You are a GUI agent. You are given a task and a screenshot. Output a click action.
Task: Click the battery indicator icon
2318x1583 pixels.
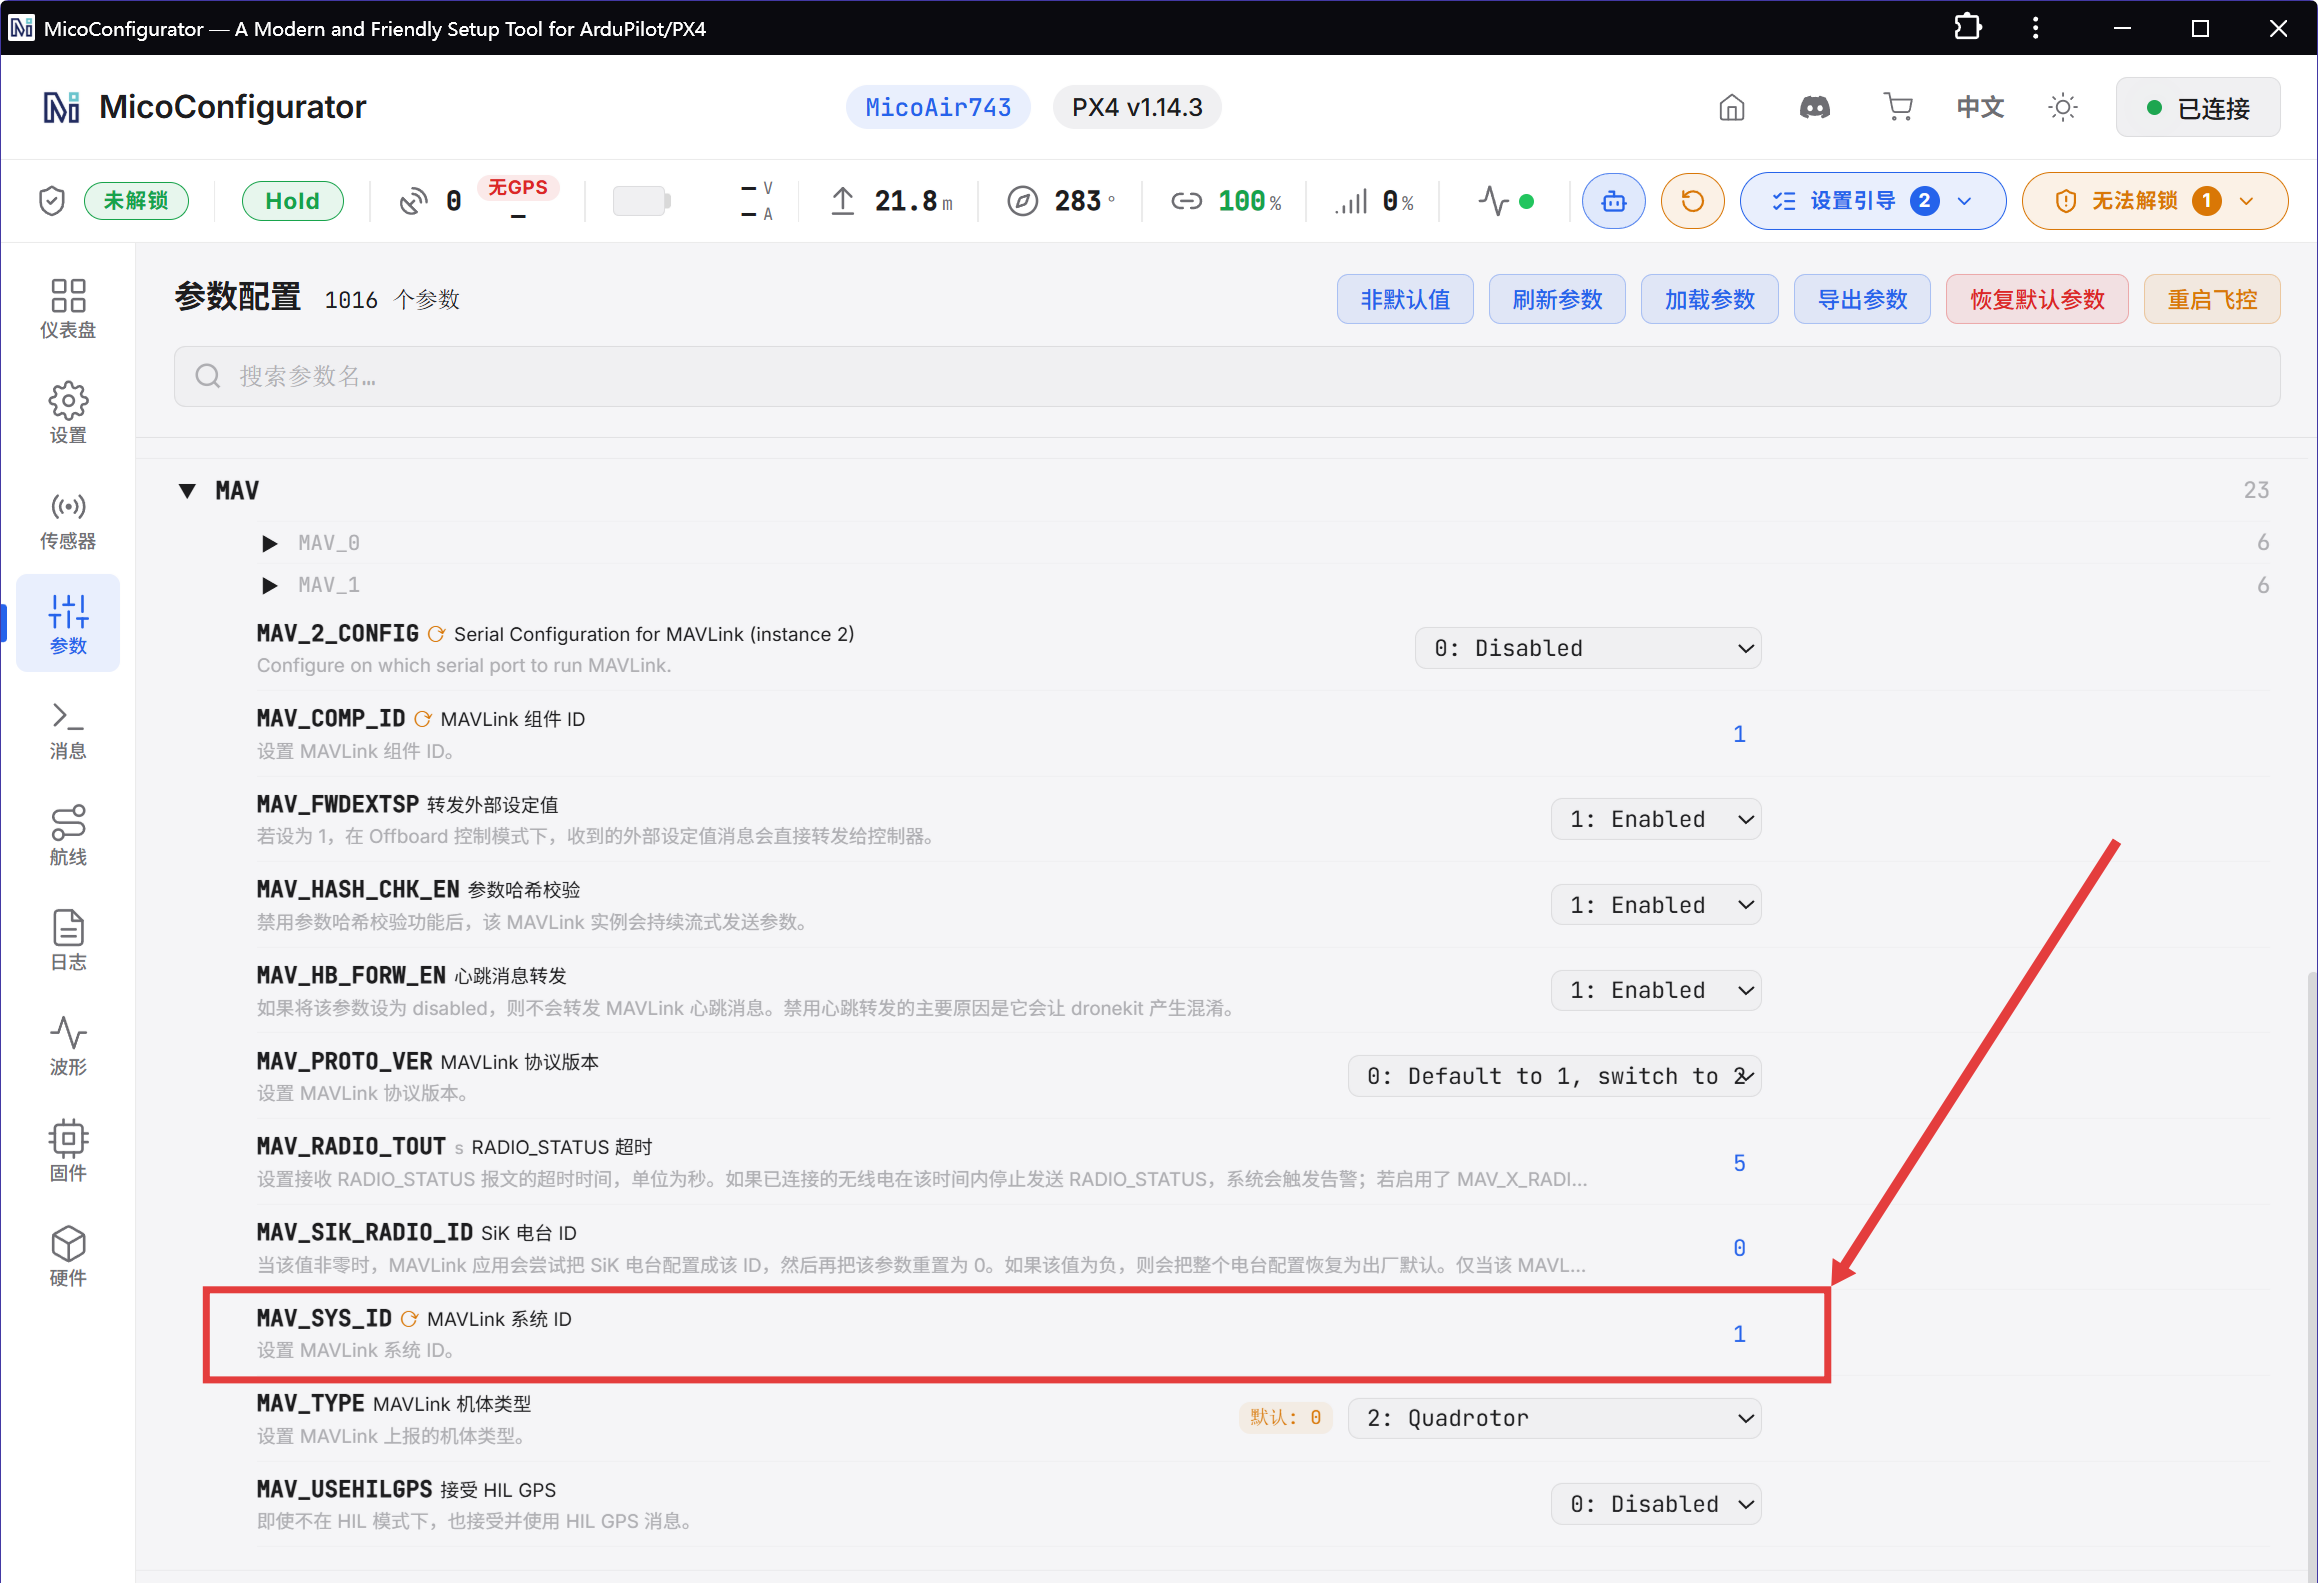tap(641, 201)
